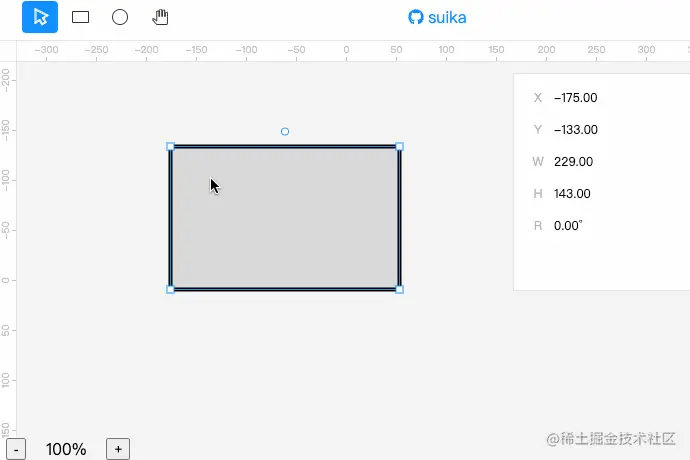The width and height of the screenshot is (690, 460).
Task: Click the Y position field -133.00
Action: pyautogui.click(x=576, y=130)
